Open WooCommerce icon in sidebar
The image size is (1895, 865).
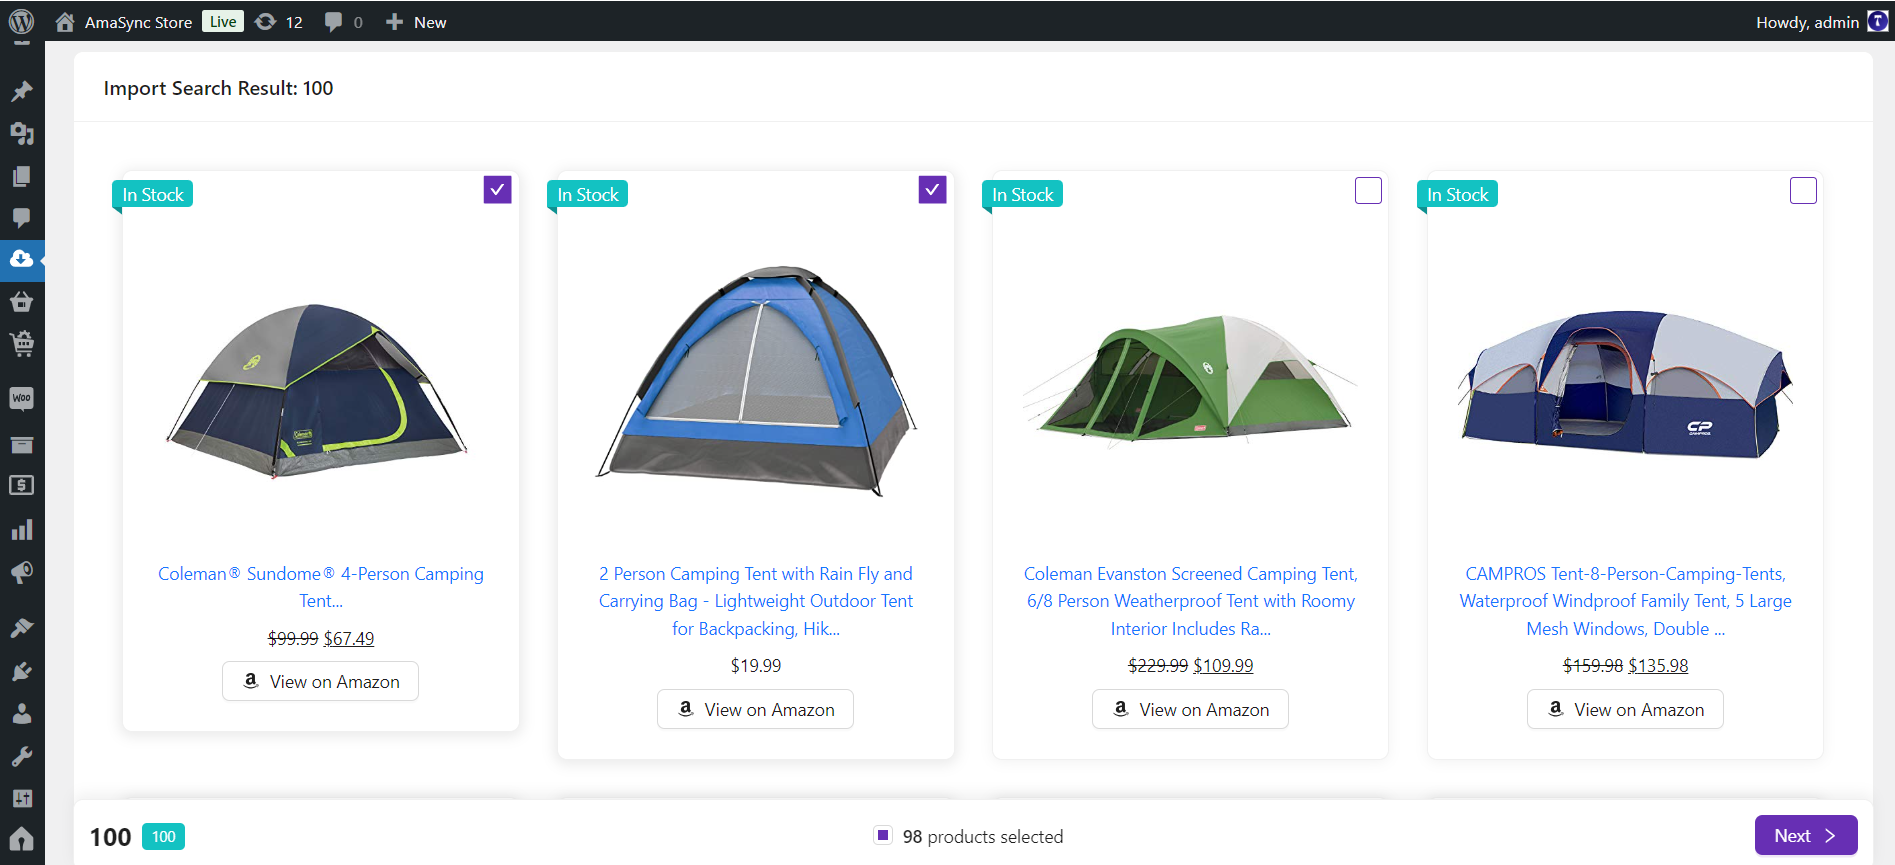[x=21, y=398]
